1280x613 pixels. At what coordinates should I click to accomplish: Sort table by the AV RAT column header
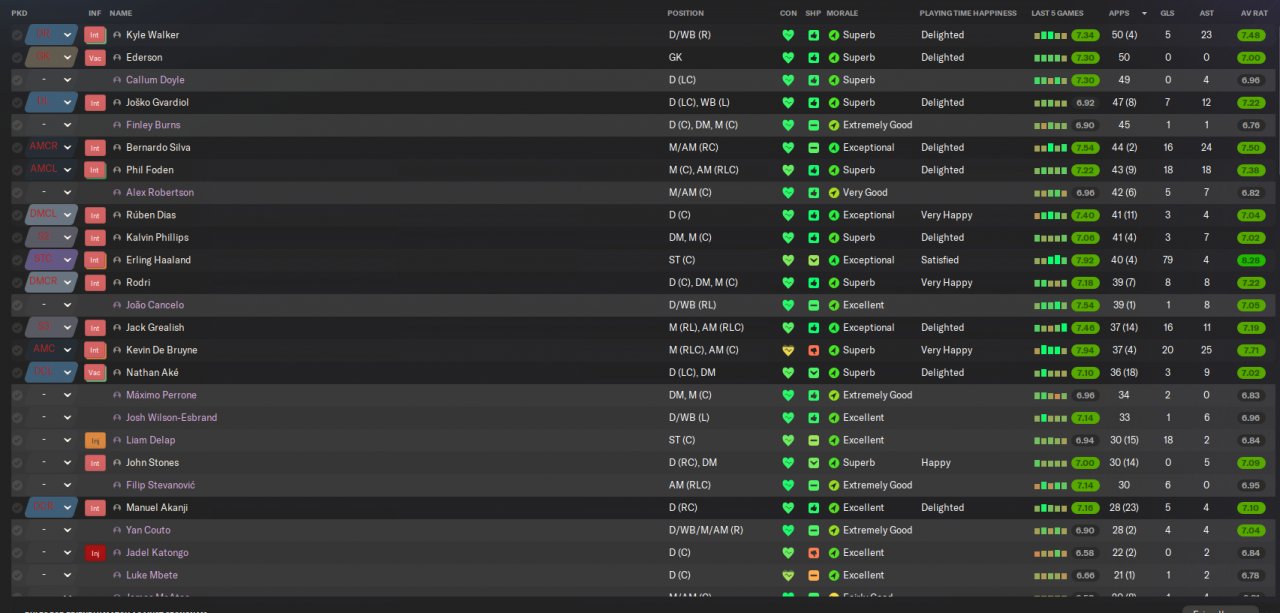(x=1253, y=13)
